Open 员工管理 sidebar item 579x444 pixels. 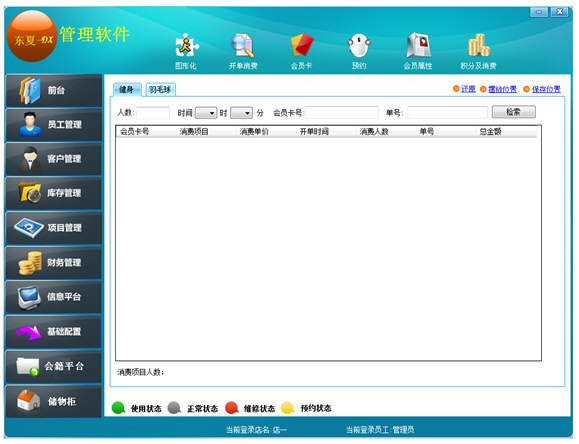click(54, 125)
